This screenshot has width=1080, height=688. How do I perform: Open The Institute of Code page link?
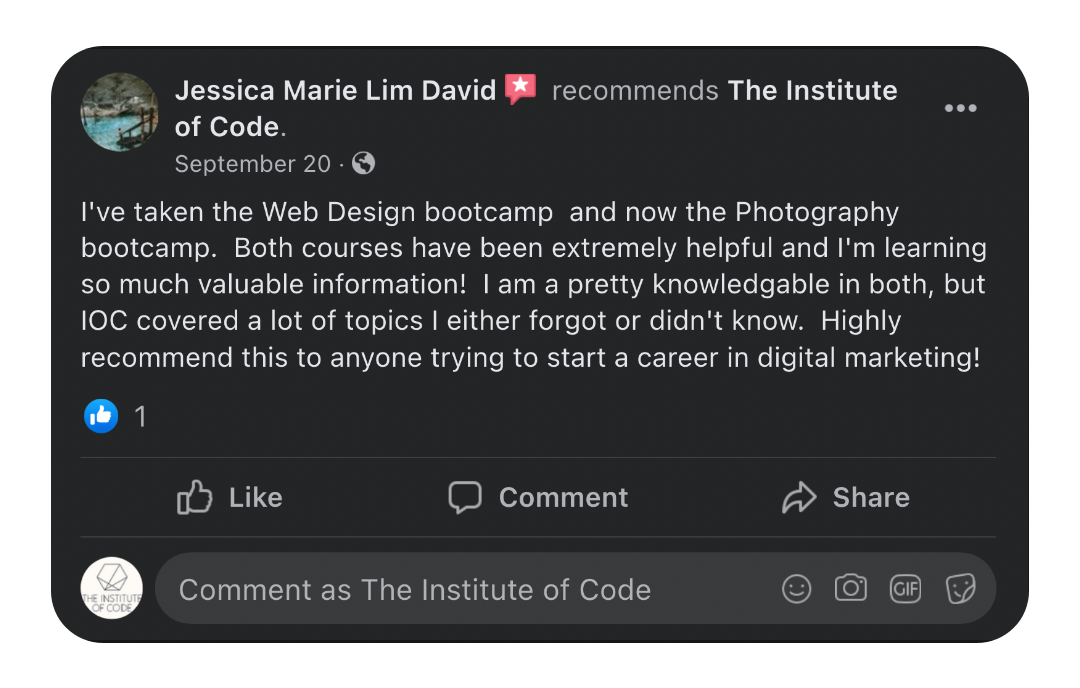[x=812, y=91]
